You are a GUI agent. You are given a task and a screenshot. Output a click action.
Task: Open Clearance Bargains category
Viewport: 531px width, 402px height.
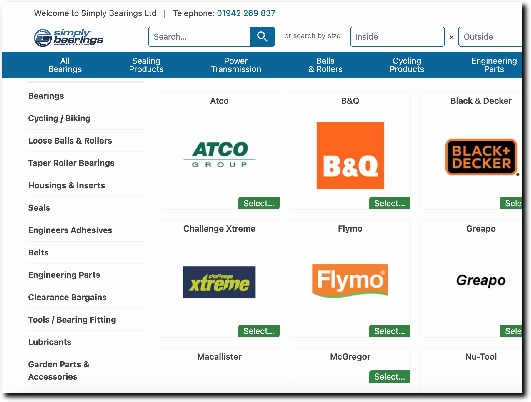coord(67,297)
